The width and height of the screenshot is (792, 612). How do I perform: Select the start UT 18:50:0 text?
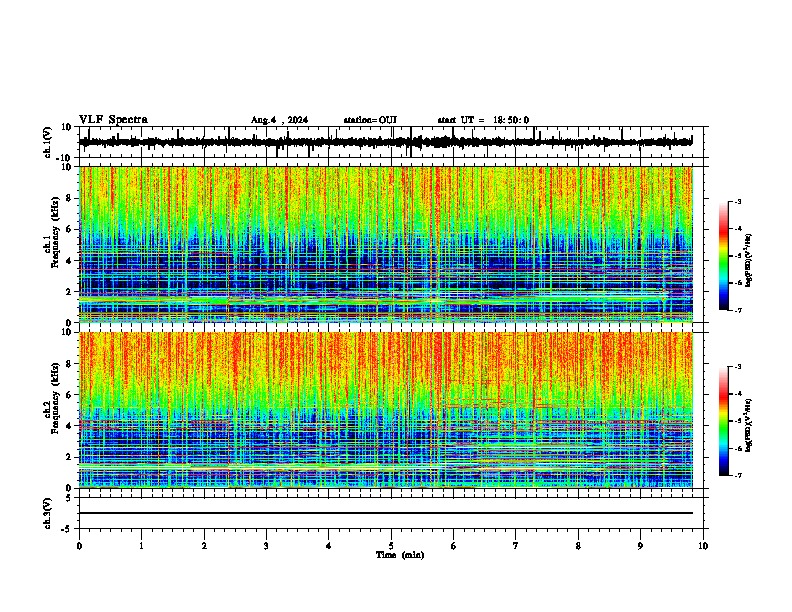pyautogui.click(x=483, y=120)
